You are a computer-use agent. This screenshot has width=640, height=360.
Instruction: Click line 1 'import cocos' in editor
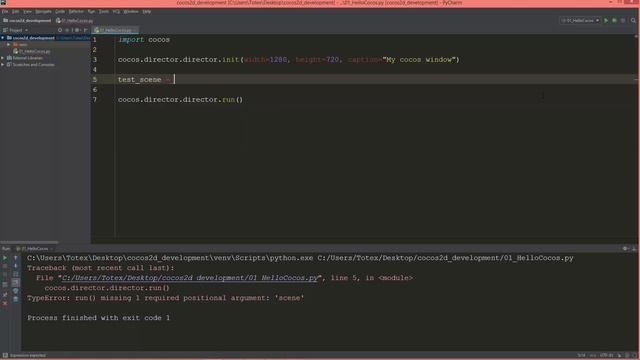click(144, 40)
